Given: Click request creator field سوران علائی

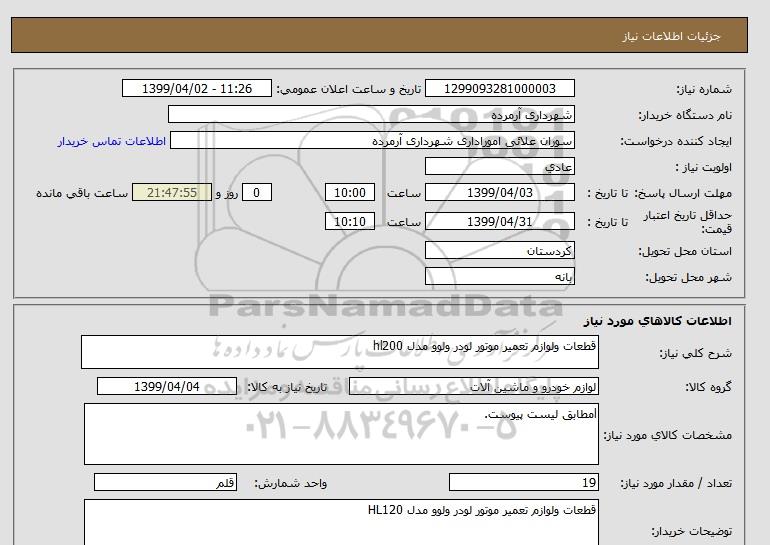Looking at the screenshot, I should [372, 140].
